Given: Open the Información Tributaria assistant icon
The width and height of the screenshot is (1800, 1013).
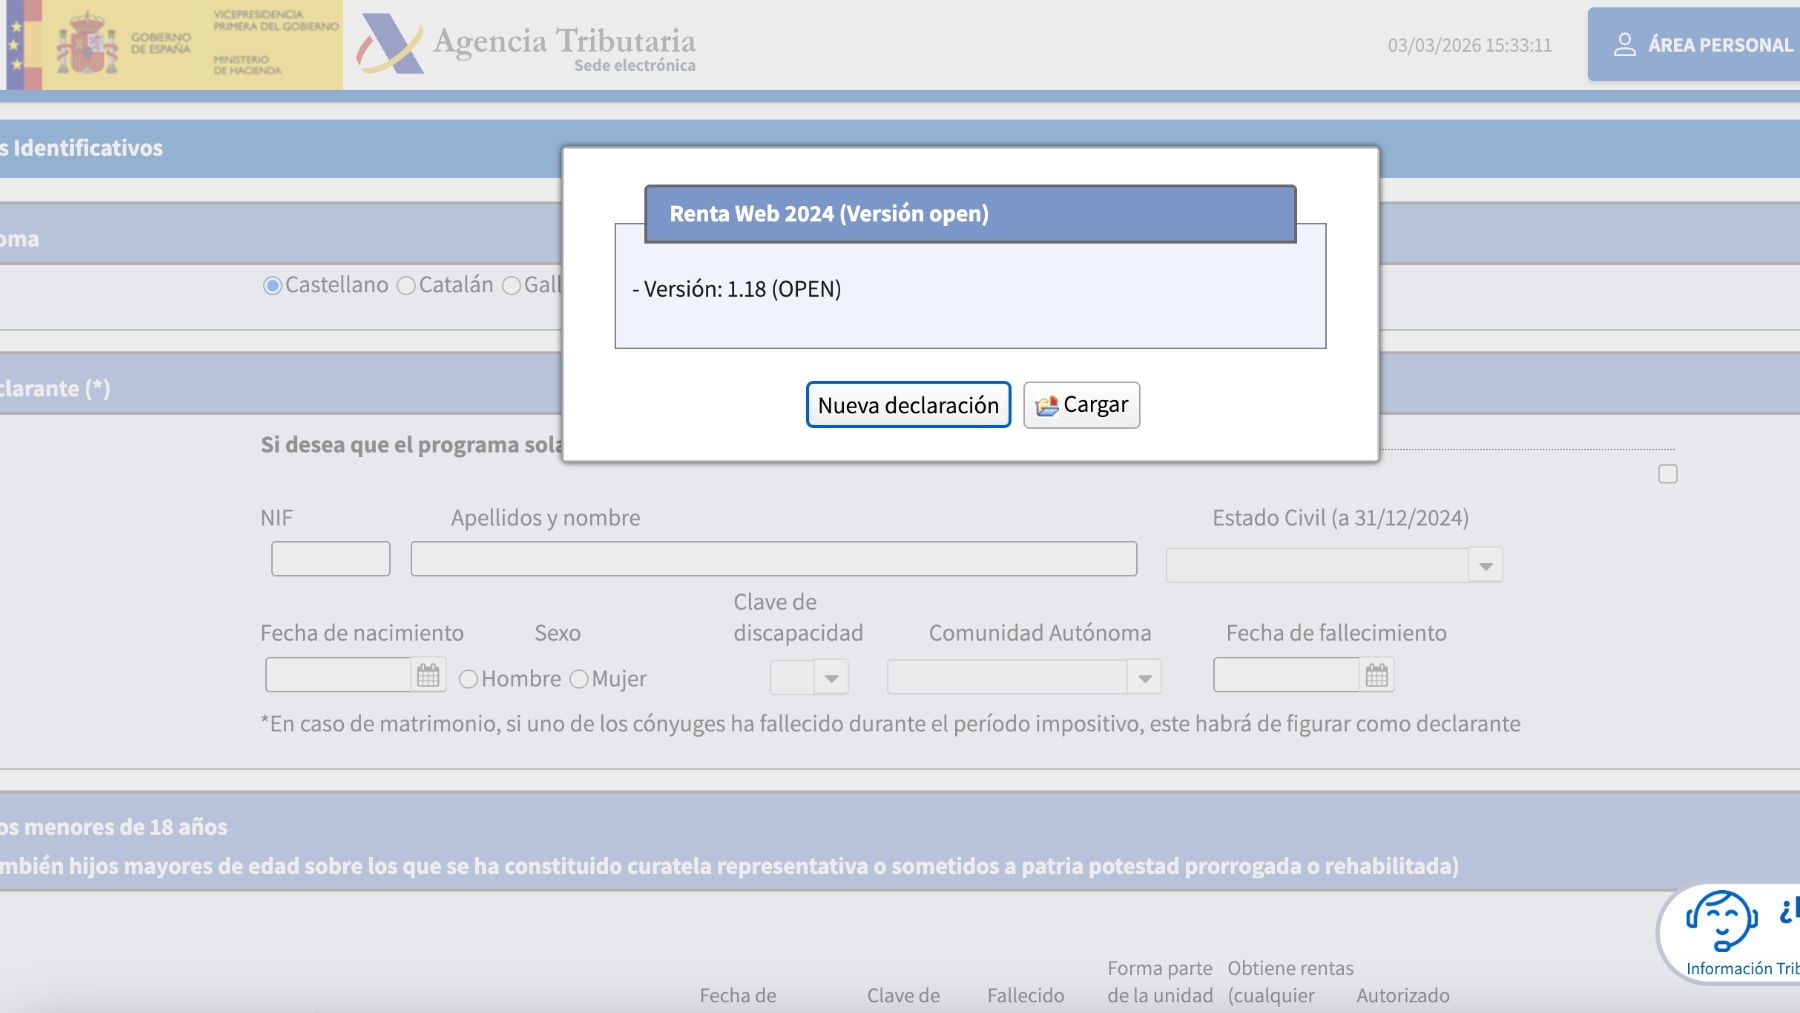Looking at the screenshot, I should [x=1721, y=920].
